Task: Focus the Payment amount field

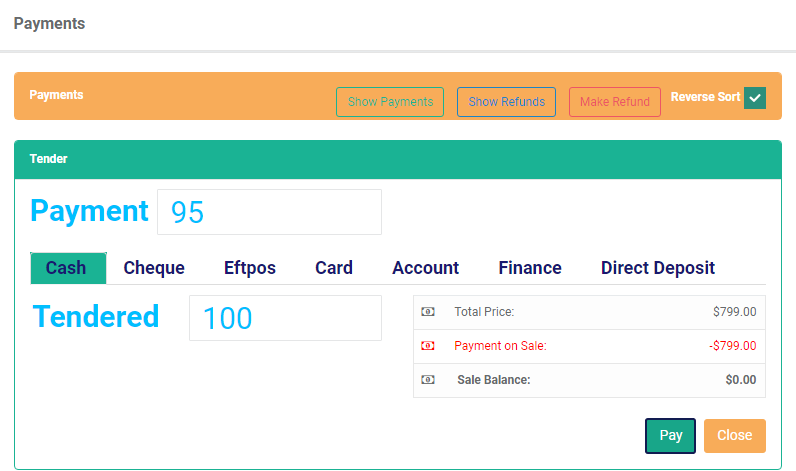Action: [x=270, y=212]
